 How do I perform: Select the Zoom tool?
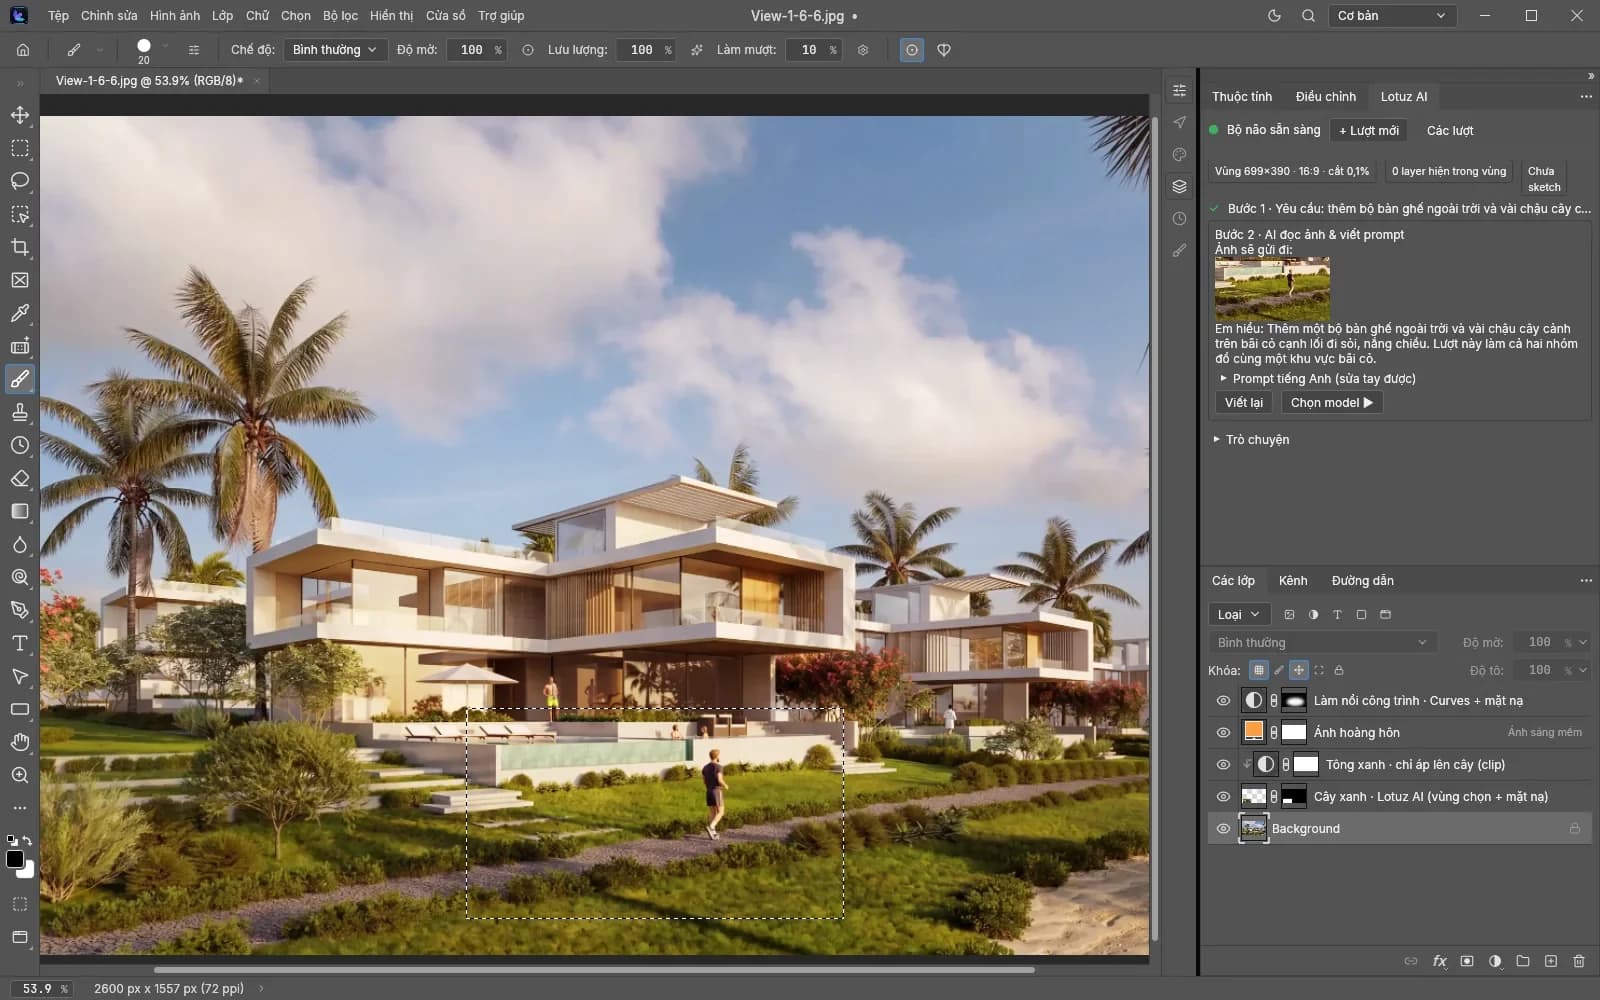(x=19, y=775)
